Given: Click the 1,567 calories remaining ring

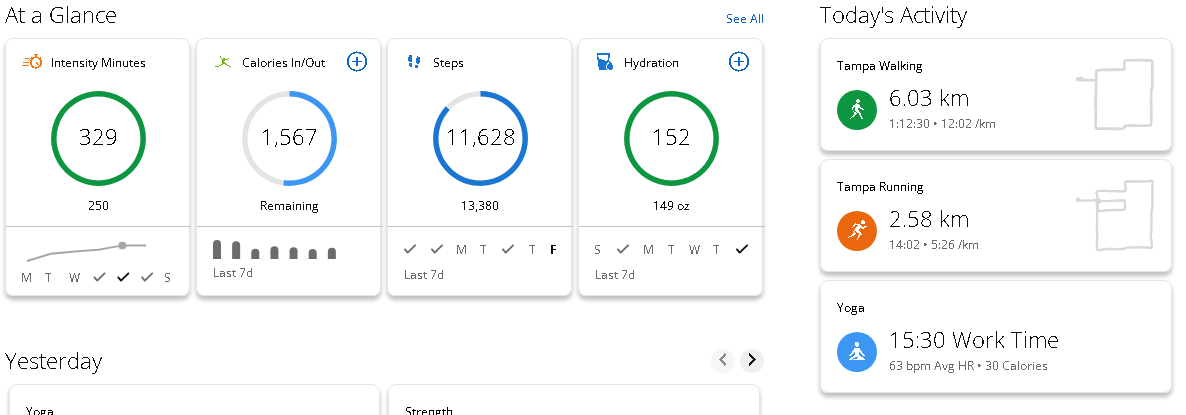Looking at the screenshot, I should tap(289, 138).
